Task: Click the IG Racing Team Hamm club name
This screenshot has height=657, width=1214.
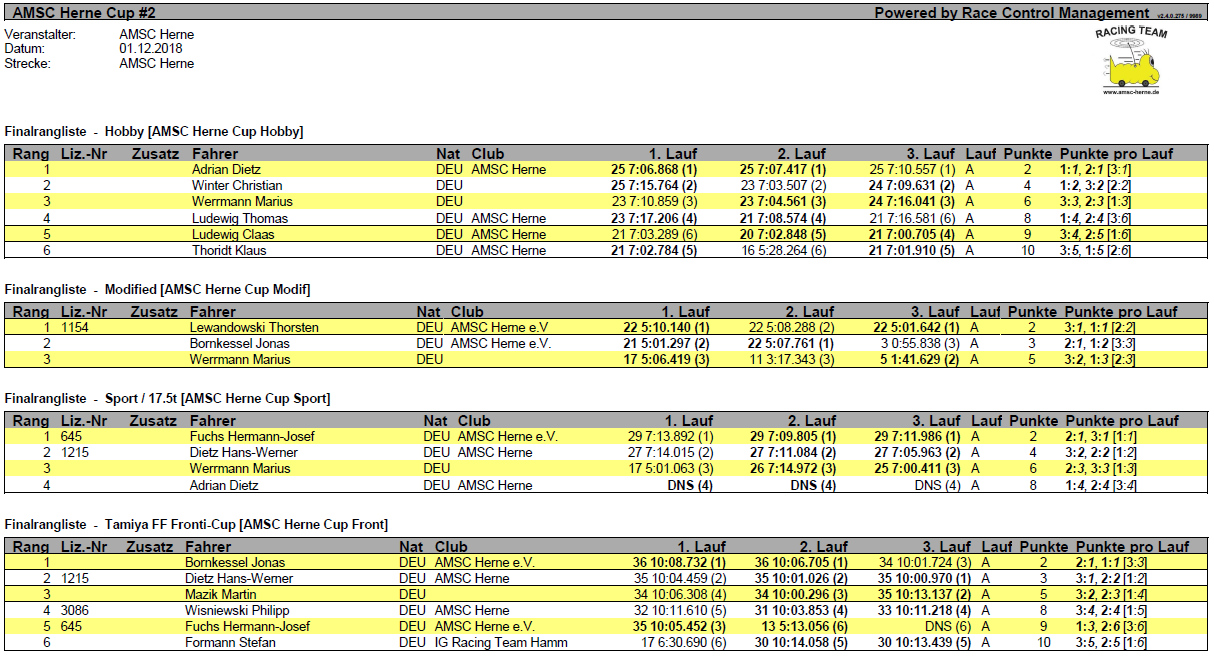Action: [501, 643]
